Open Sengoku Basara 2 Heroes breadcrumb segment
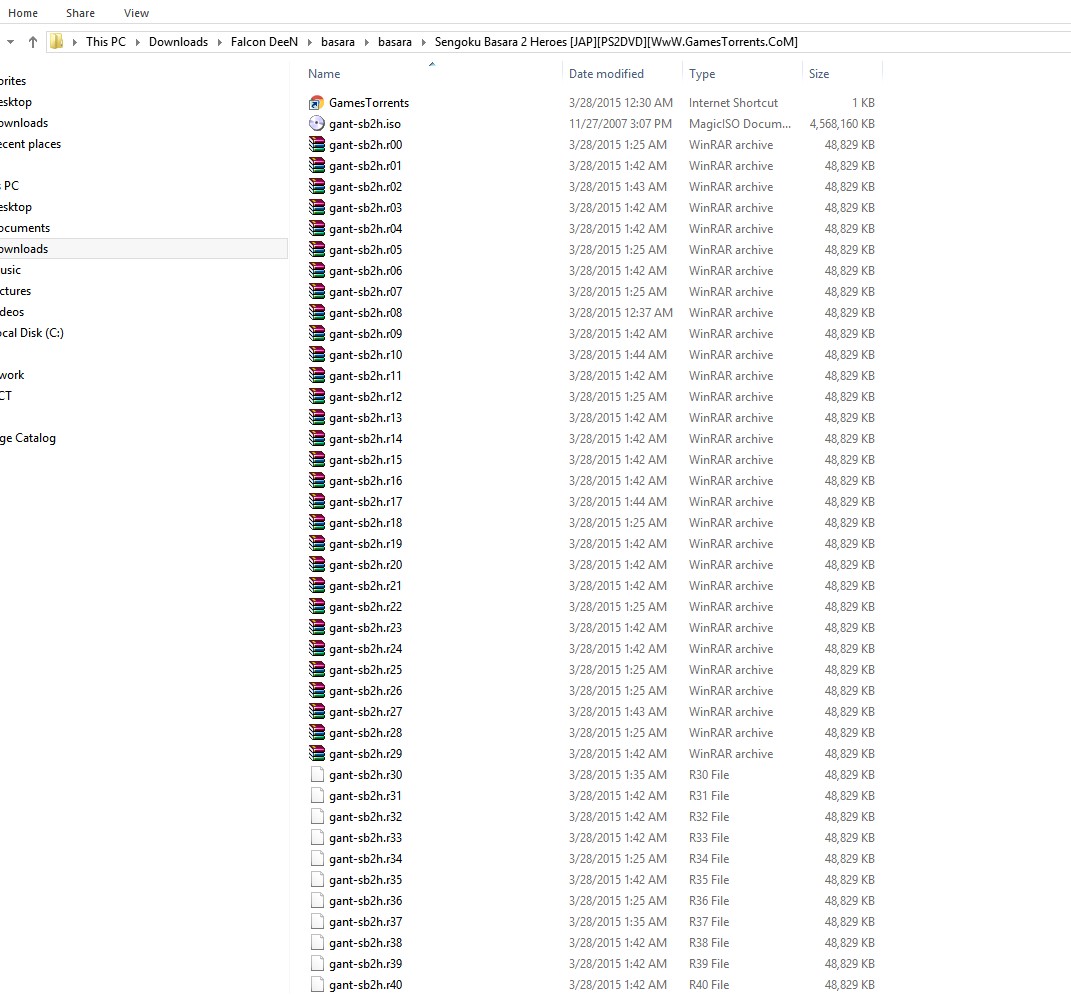This screenshot has width=1071, height=996. click(x=616, y=42)
